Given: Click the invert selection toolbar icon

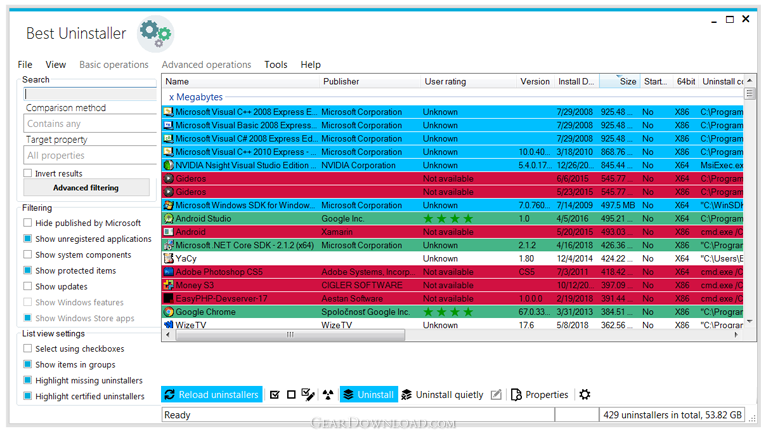Looking at the screenshot, I should pyautogui.click(x=308, y=394).
